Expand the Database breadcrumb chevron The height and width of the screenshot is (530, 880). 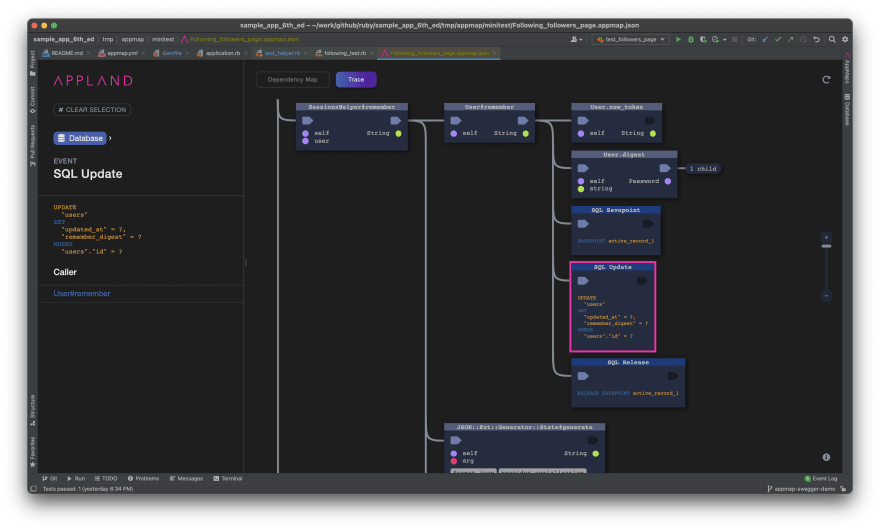110,138
